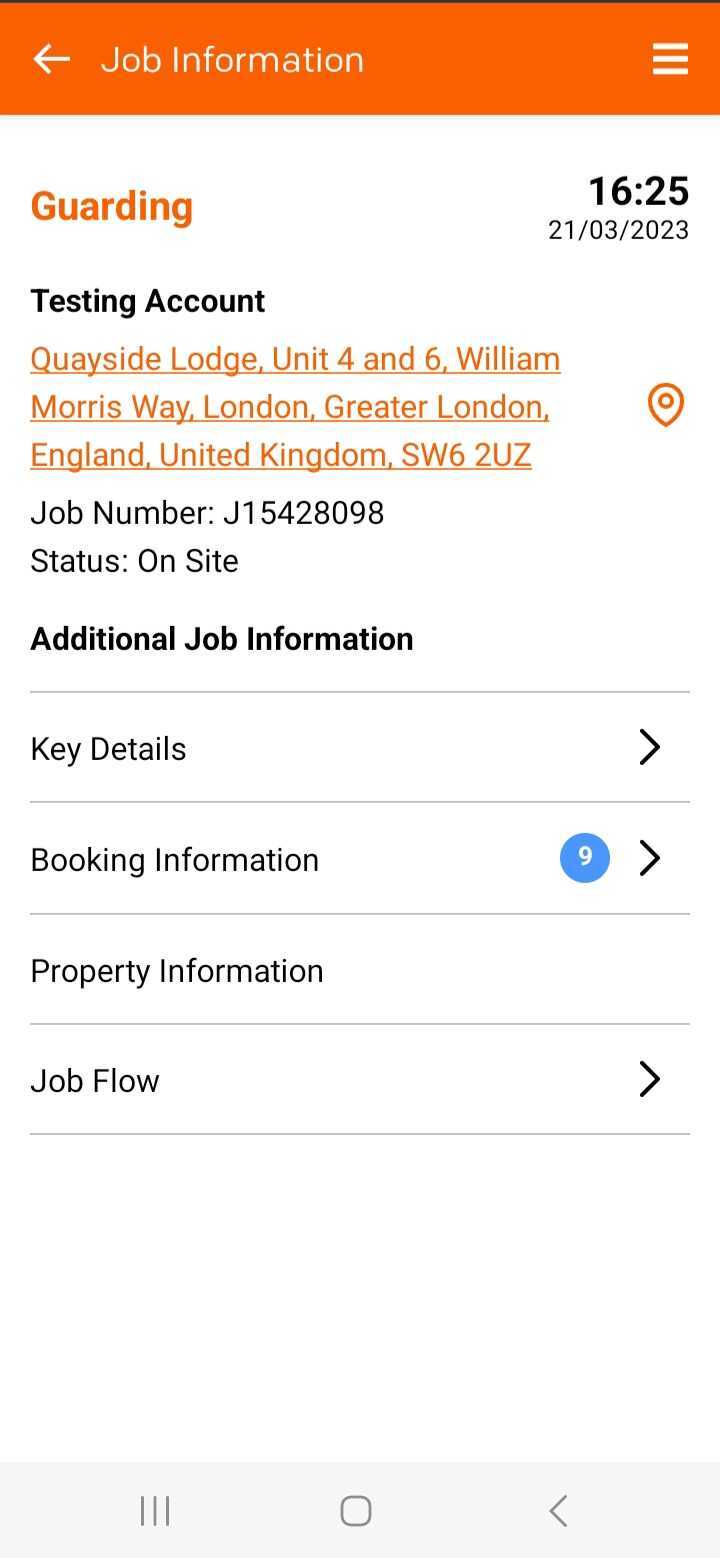The height and width of the screenshot is (1558, 720).
Task: Tap the Status: On Site text
Action: pyautogui.click(x=134, y=560)
